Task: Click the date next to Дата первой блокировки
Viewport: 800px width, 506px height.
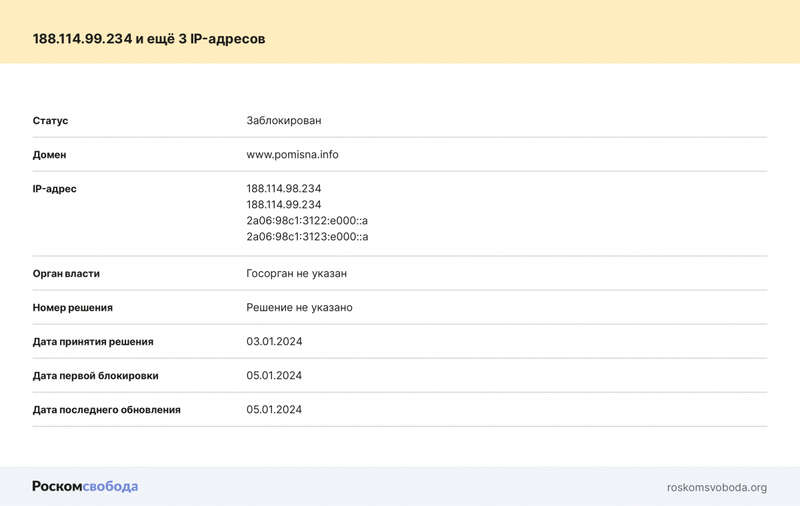Action: [274, 375]
